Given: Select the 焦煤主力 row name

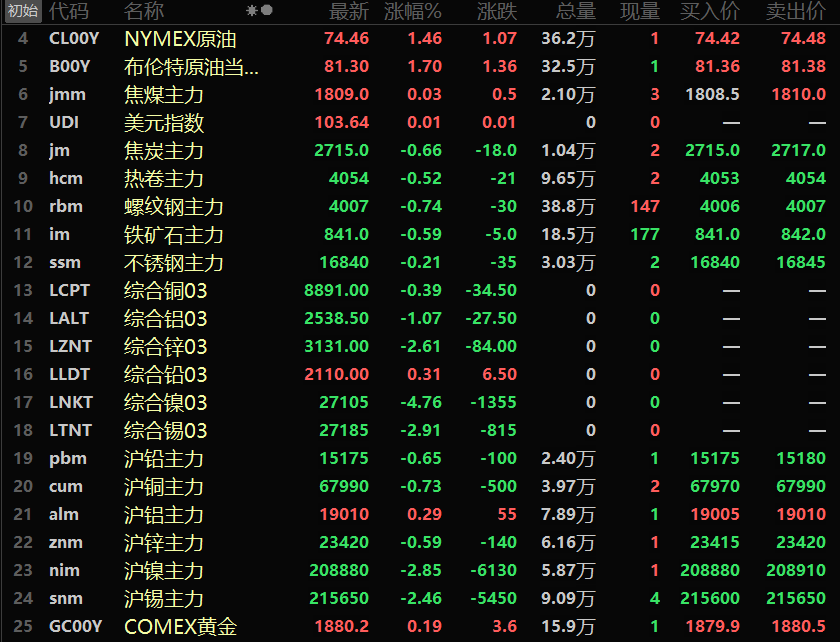Looking at the screenshot, I should (163, 94).
